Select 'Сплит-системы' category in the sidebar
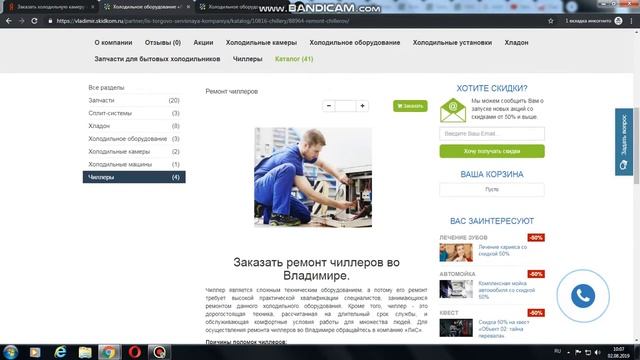The image size is (640, 360). pyautogui.click(x=134, y=113)
